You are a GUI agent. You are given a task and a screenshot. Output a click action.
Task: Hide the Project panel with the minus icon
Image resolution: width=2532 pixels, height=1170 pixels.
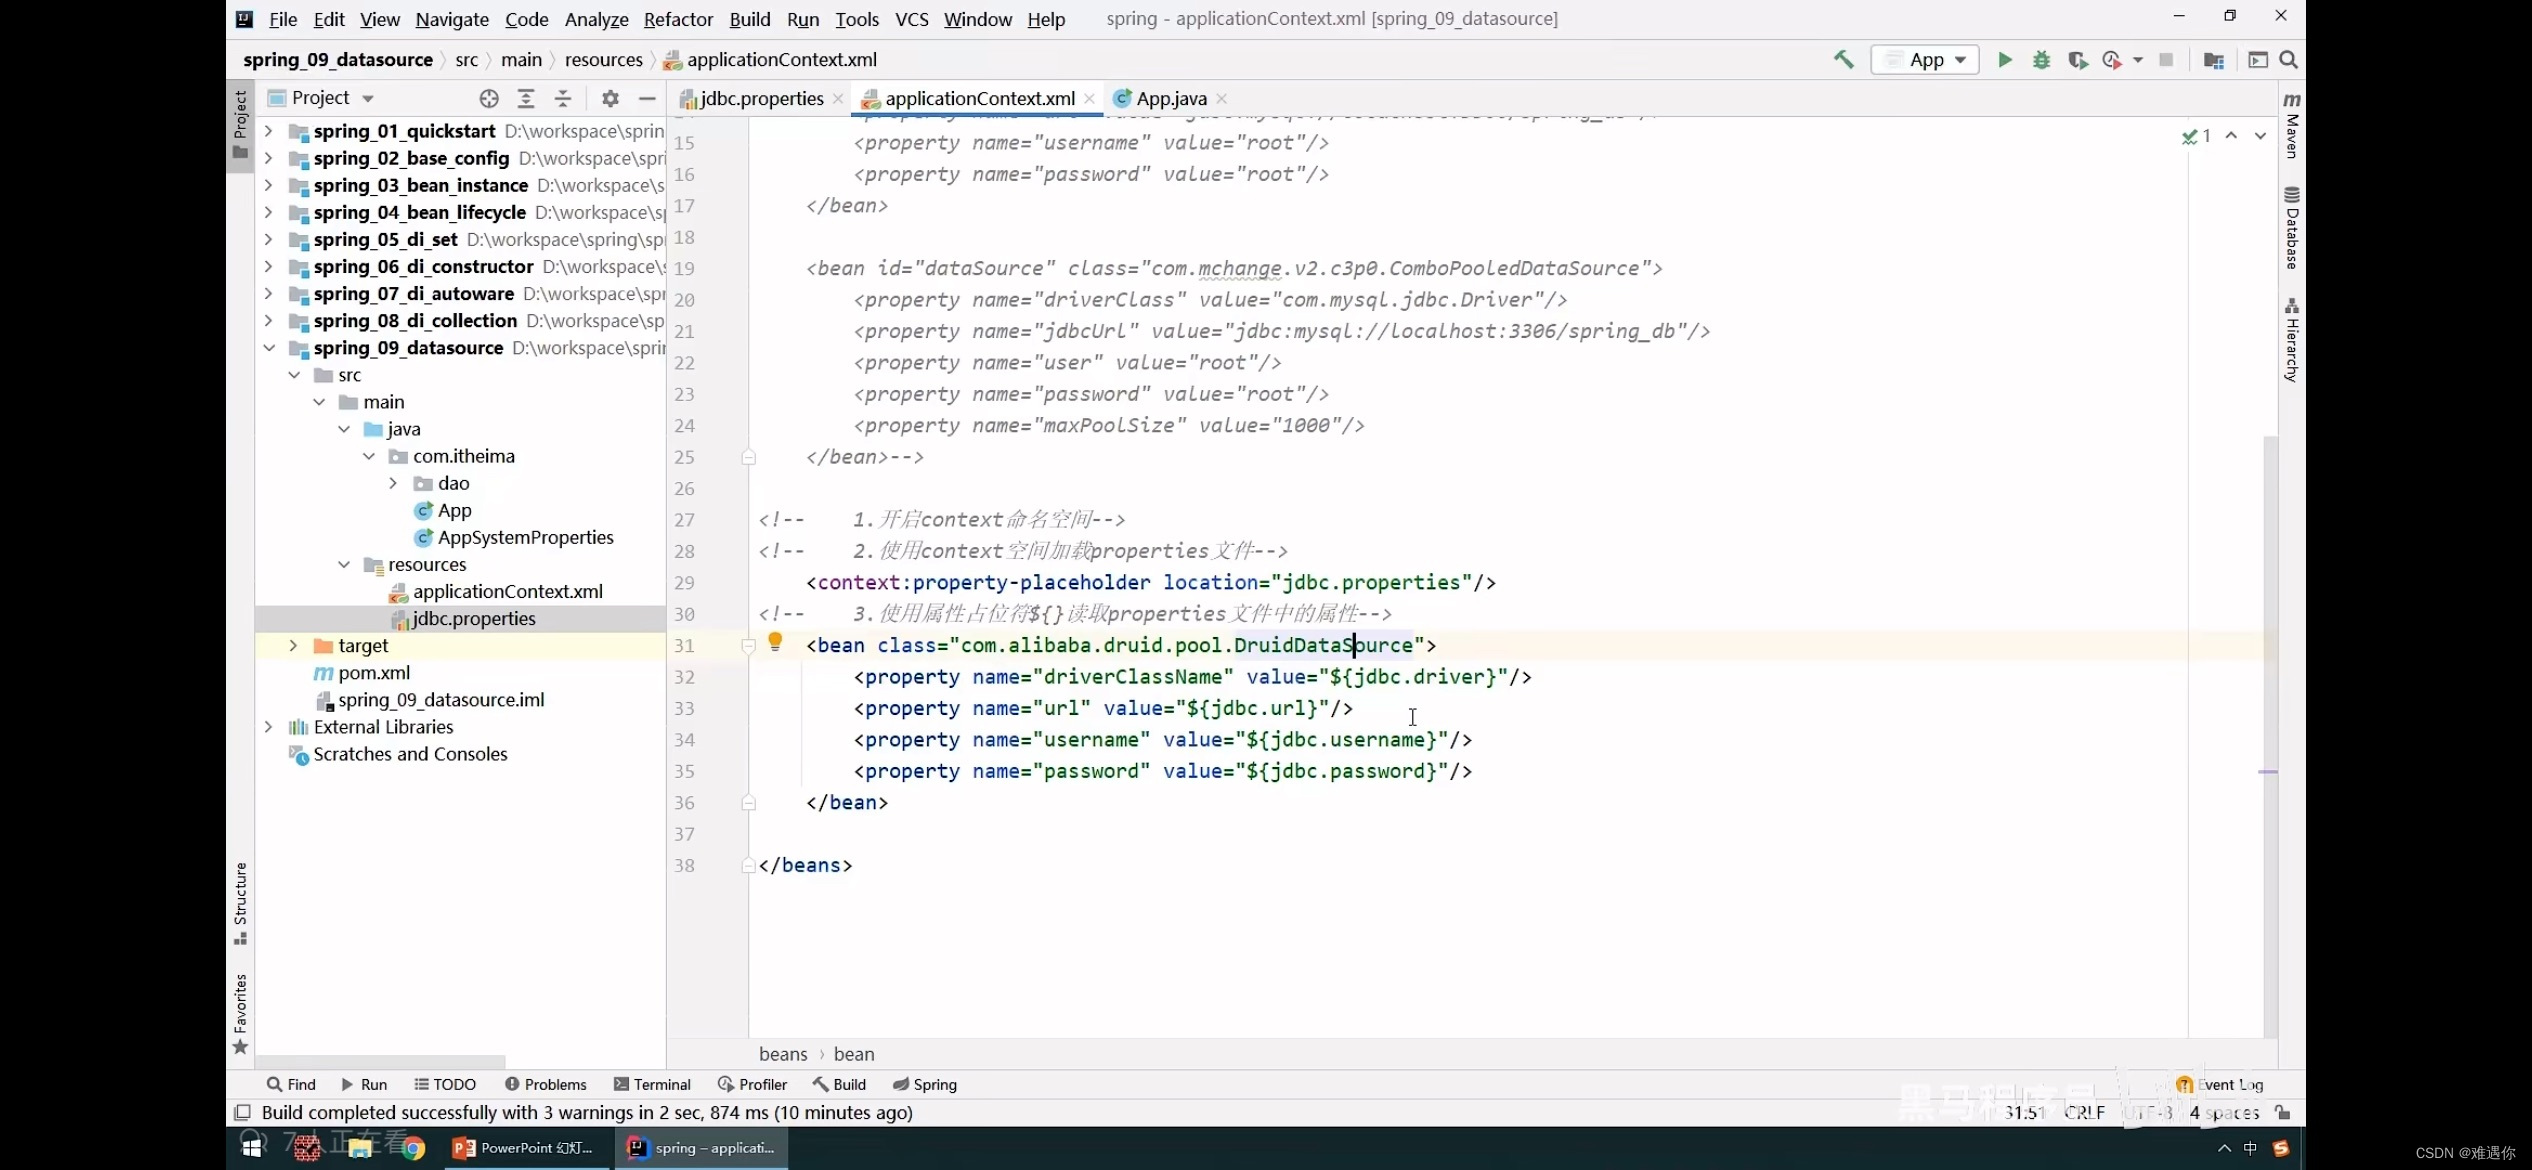[647, 98]
